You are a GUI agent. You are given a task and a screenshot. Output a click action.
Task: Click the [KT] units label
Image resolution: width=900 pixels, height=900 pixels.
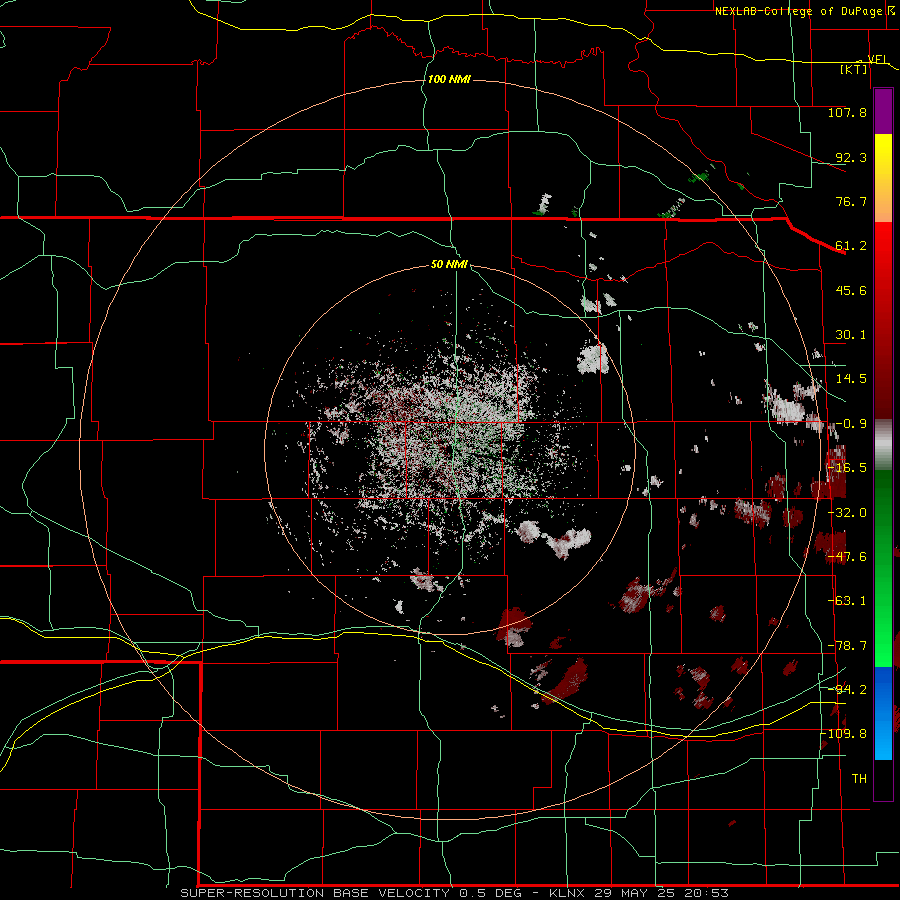[854, 69]
